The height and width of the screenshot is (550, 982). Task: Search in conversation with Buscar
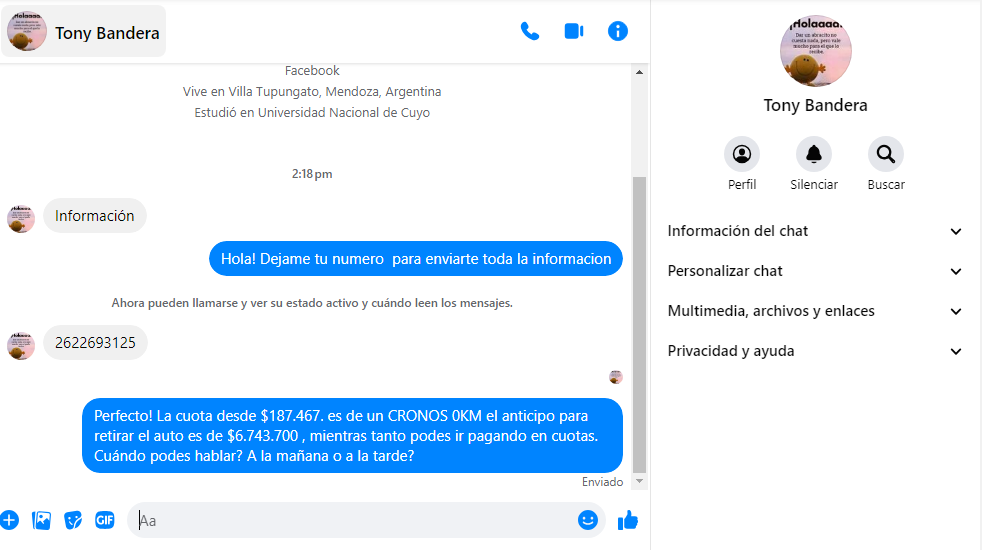tap(886, 155)
